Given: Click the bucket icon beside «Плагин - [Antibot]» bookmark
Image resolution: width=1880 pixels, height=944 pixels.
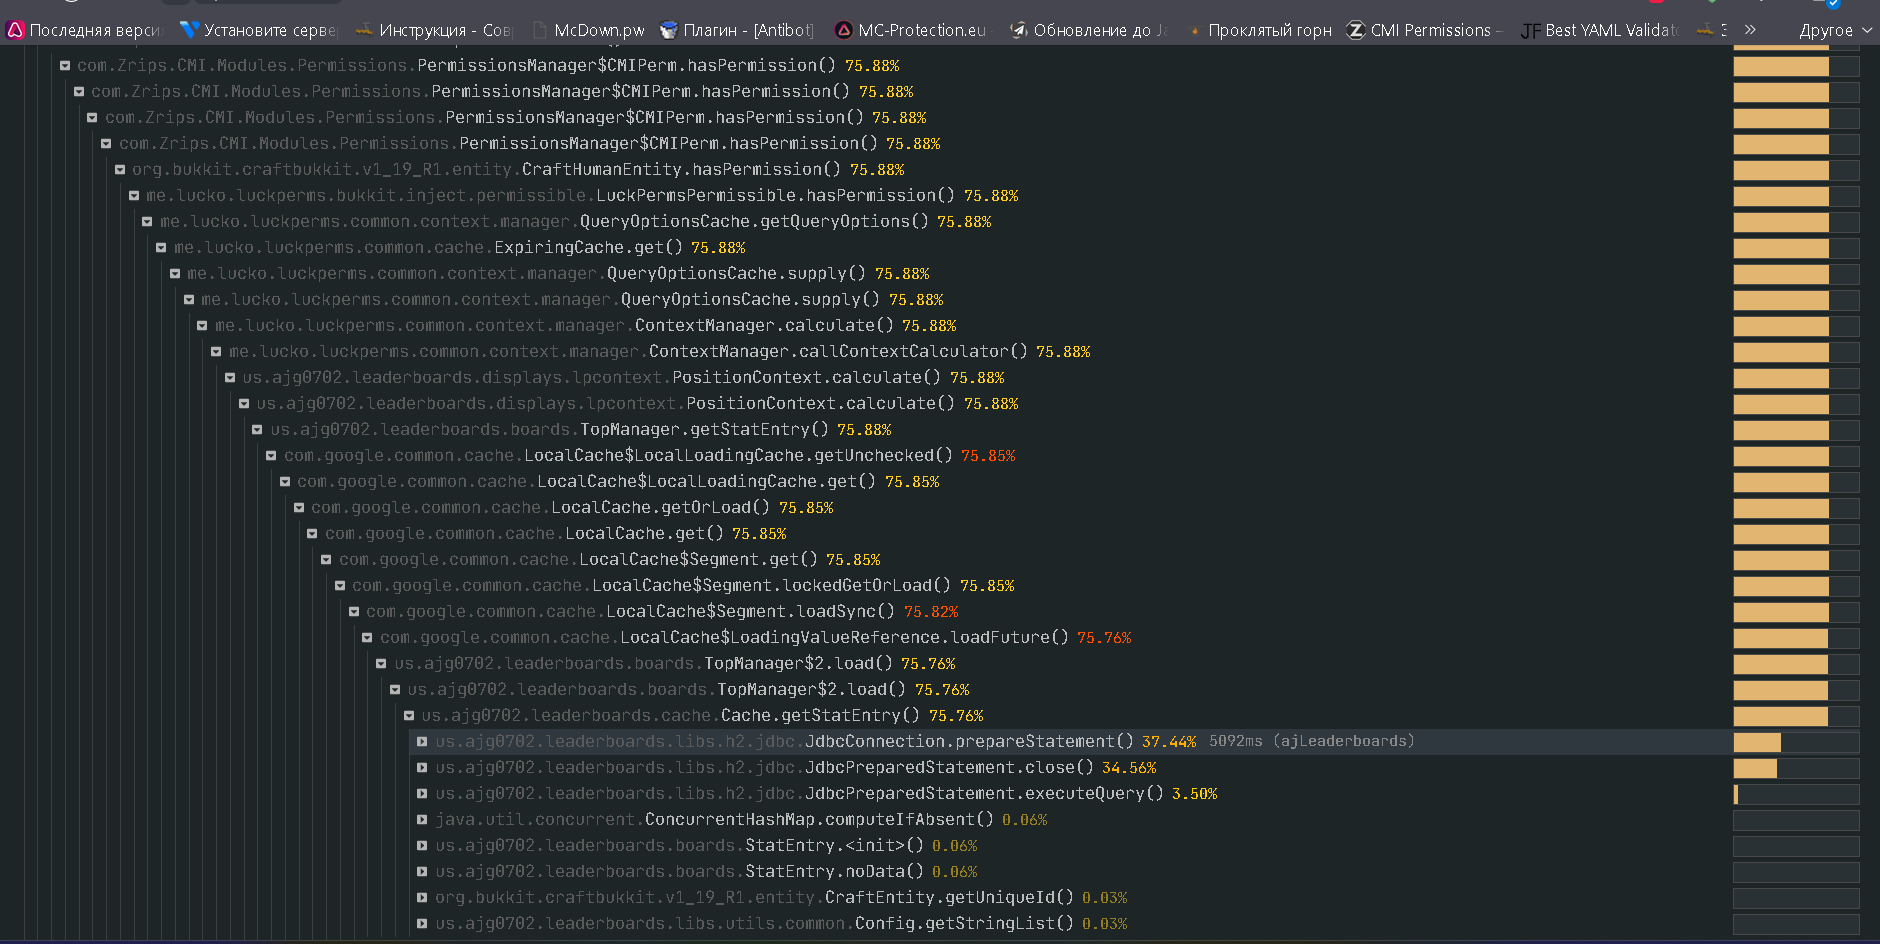Looking at the screenshot, I should point(668,30).
